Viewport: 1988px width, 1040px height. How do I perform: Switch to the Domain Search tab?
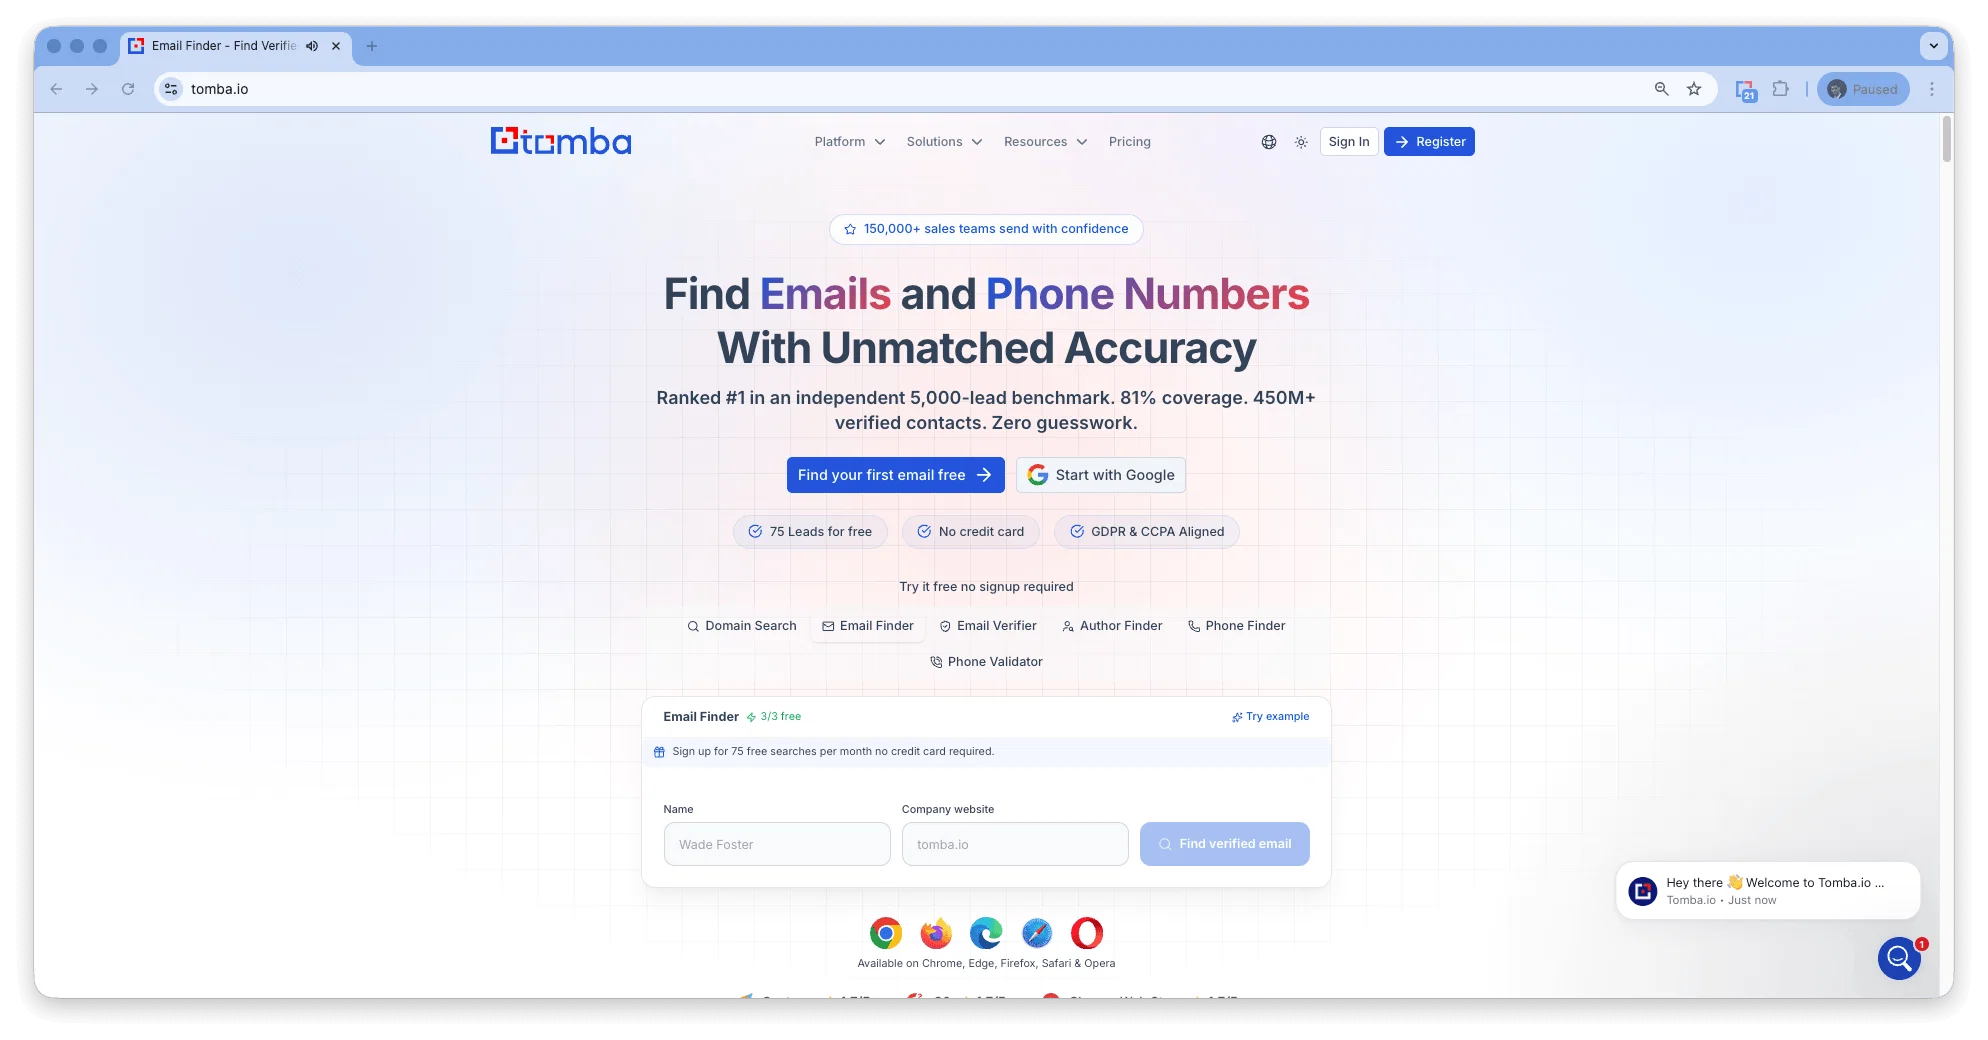pyautogui.click(x=742, y=626)
